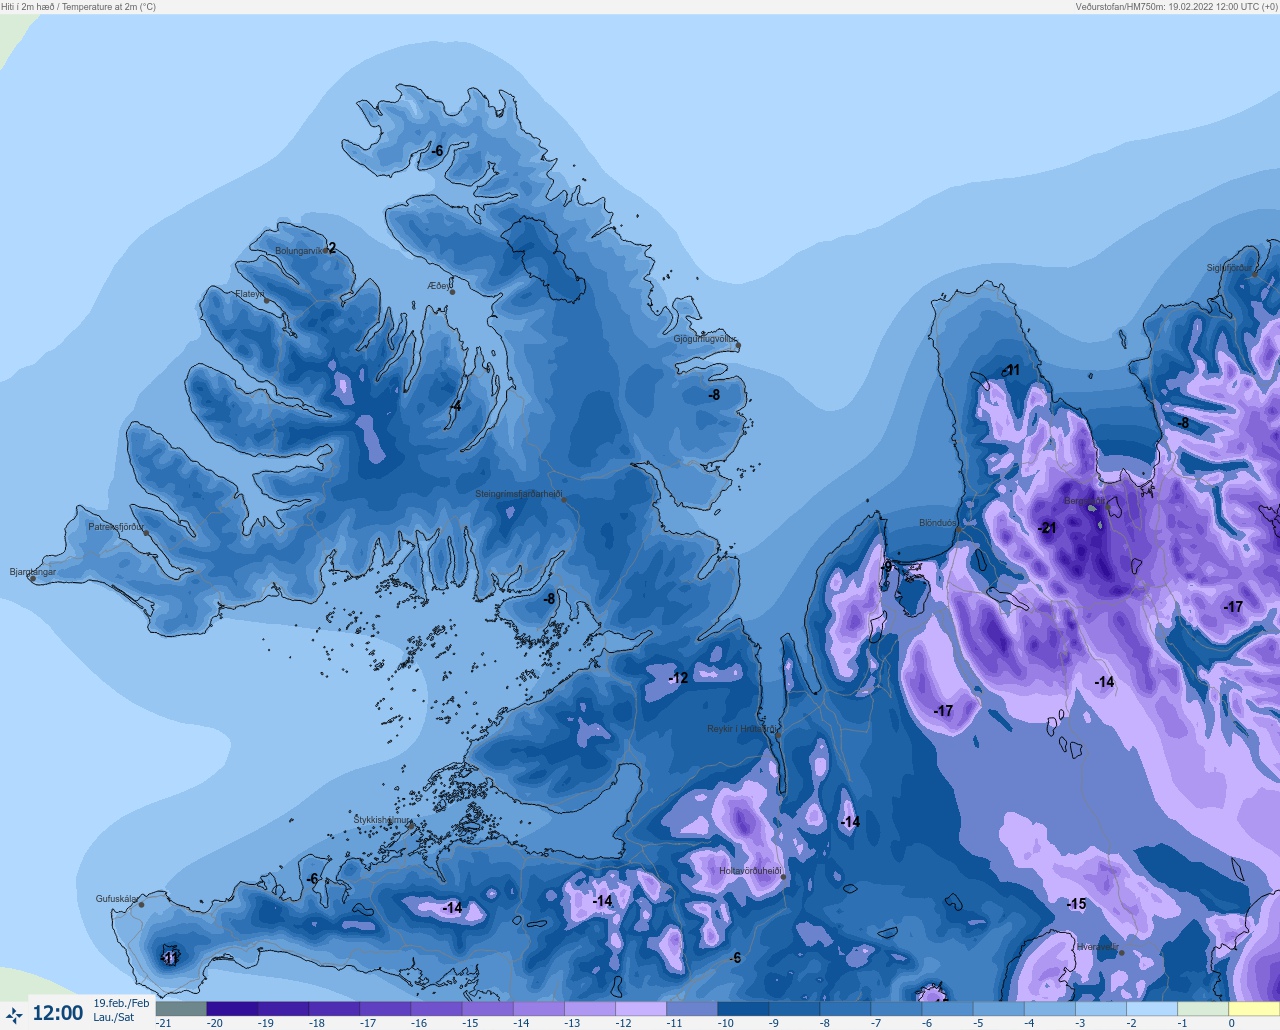
Task: Click the Holtavörðuheiði station marker dot
Action: point(784,877)
